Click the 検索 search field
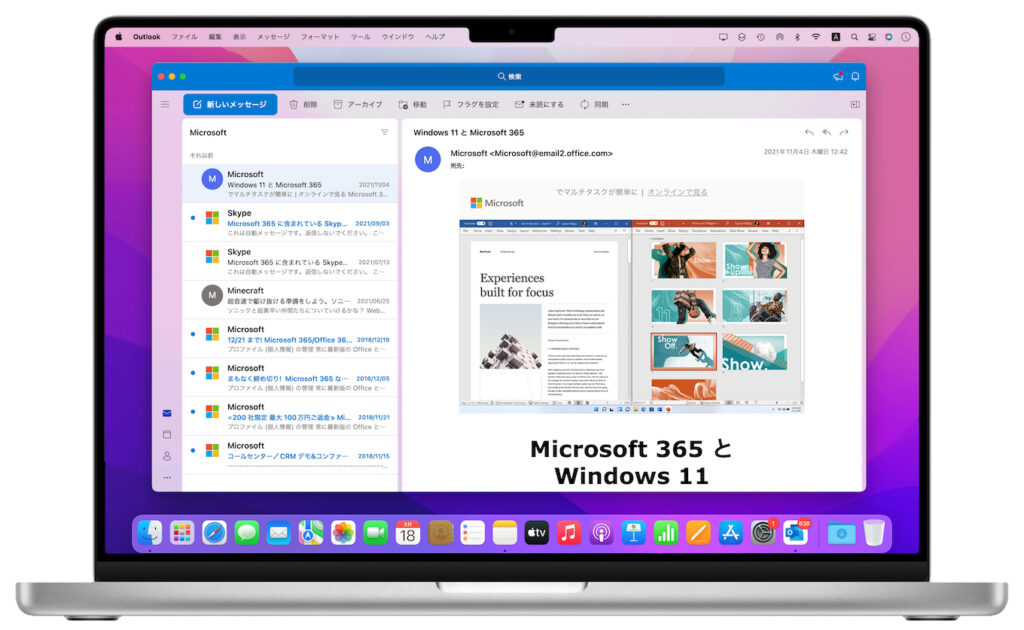1024x630 pixels. tap(509, 77)
